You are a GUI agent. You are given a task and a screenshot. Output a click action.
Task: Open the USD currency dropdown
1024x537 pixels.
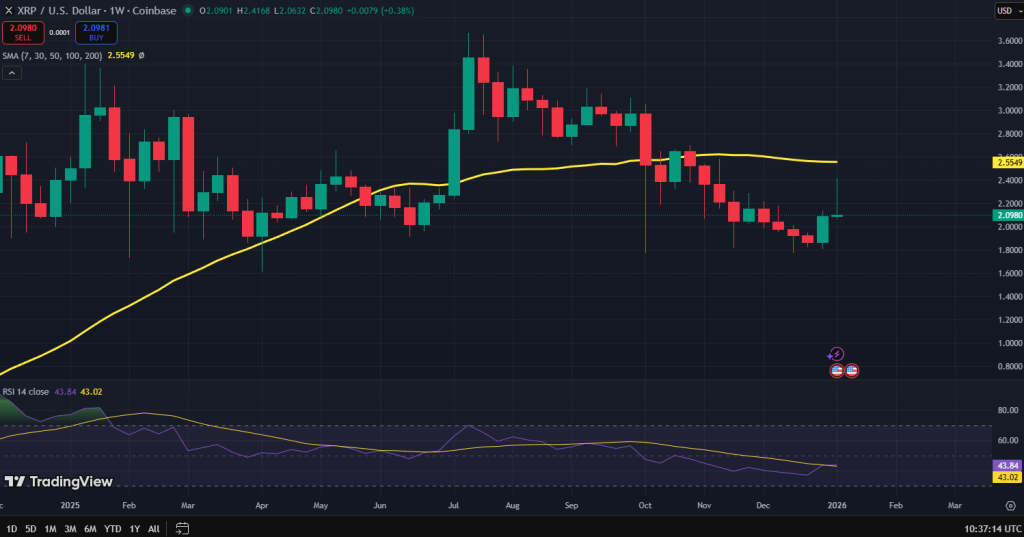coord(1008,10)
